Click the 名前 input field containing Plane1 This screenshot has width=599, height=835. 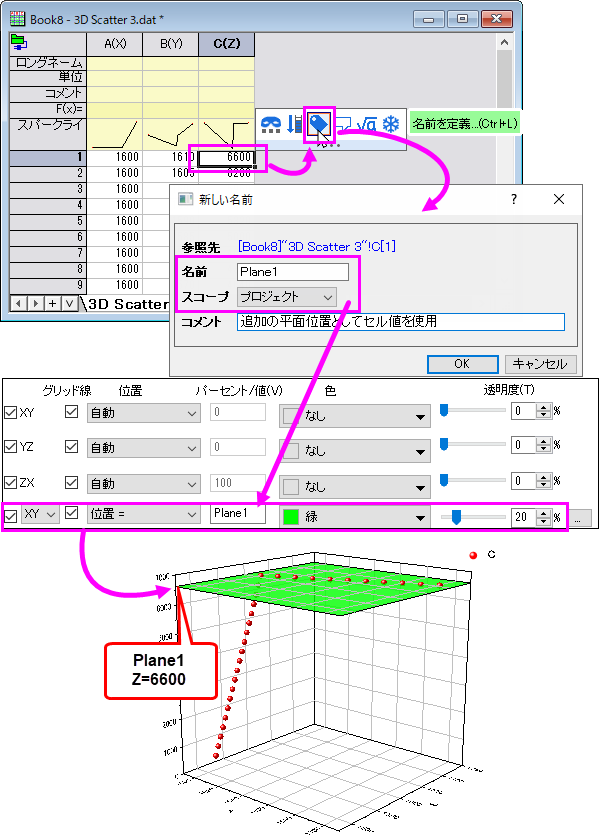[x=293, y=272]
